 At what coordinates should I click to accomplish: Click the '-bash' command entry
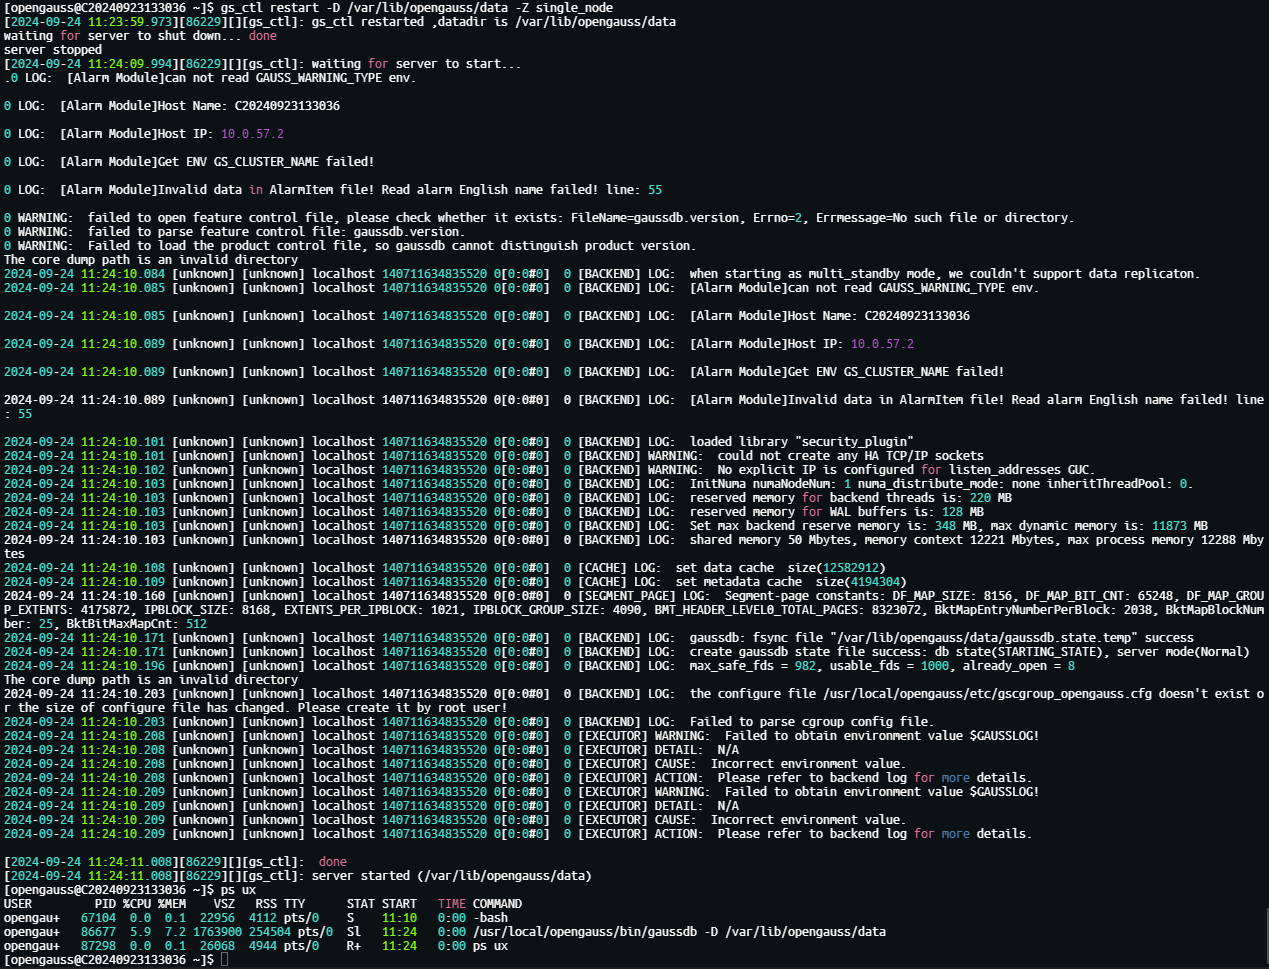(x=490, y=917)
